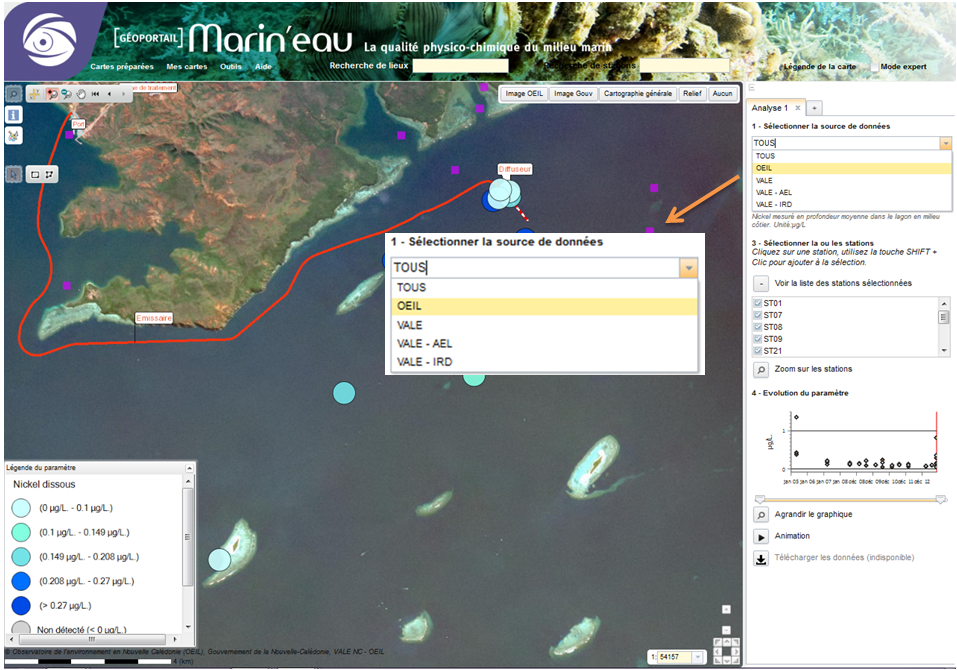This screenshot has width=957, height=670.
Task: Play the Animation
Action: click(x=761, y=536)
